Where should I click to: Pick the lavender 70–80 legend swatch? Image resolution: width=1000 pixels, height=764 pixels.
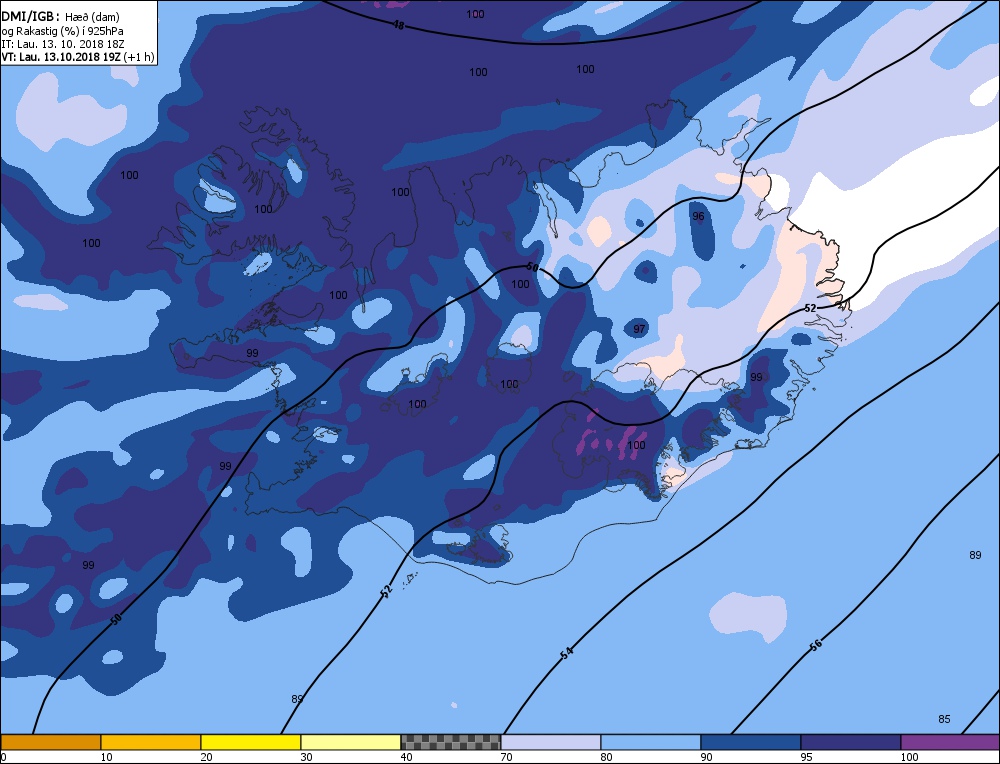(550, 742)
